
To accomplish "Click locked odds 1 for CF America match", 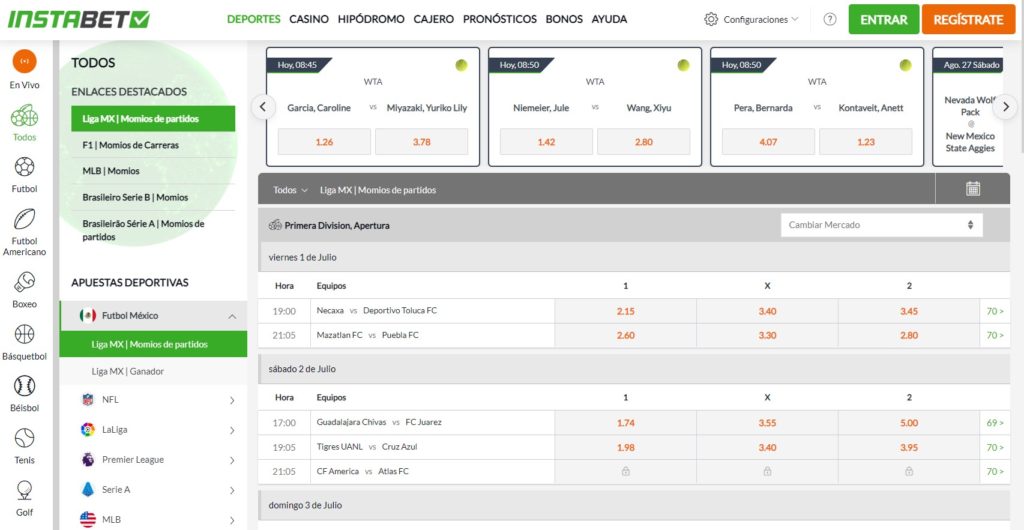I will [x=626, y=471].
